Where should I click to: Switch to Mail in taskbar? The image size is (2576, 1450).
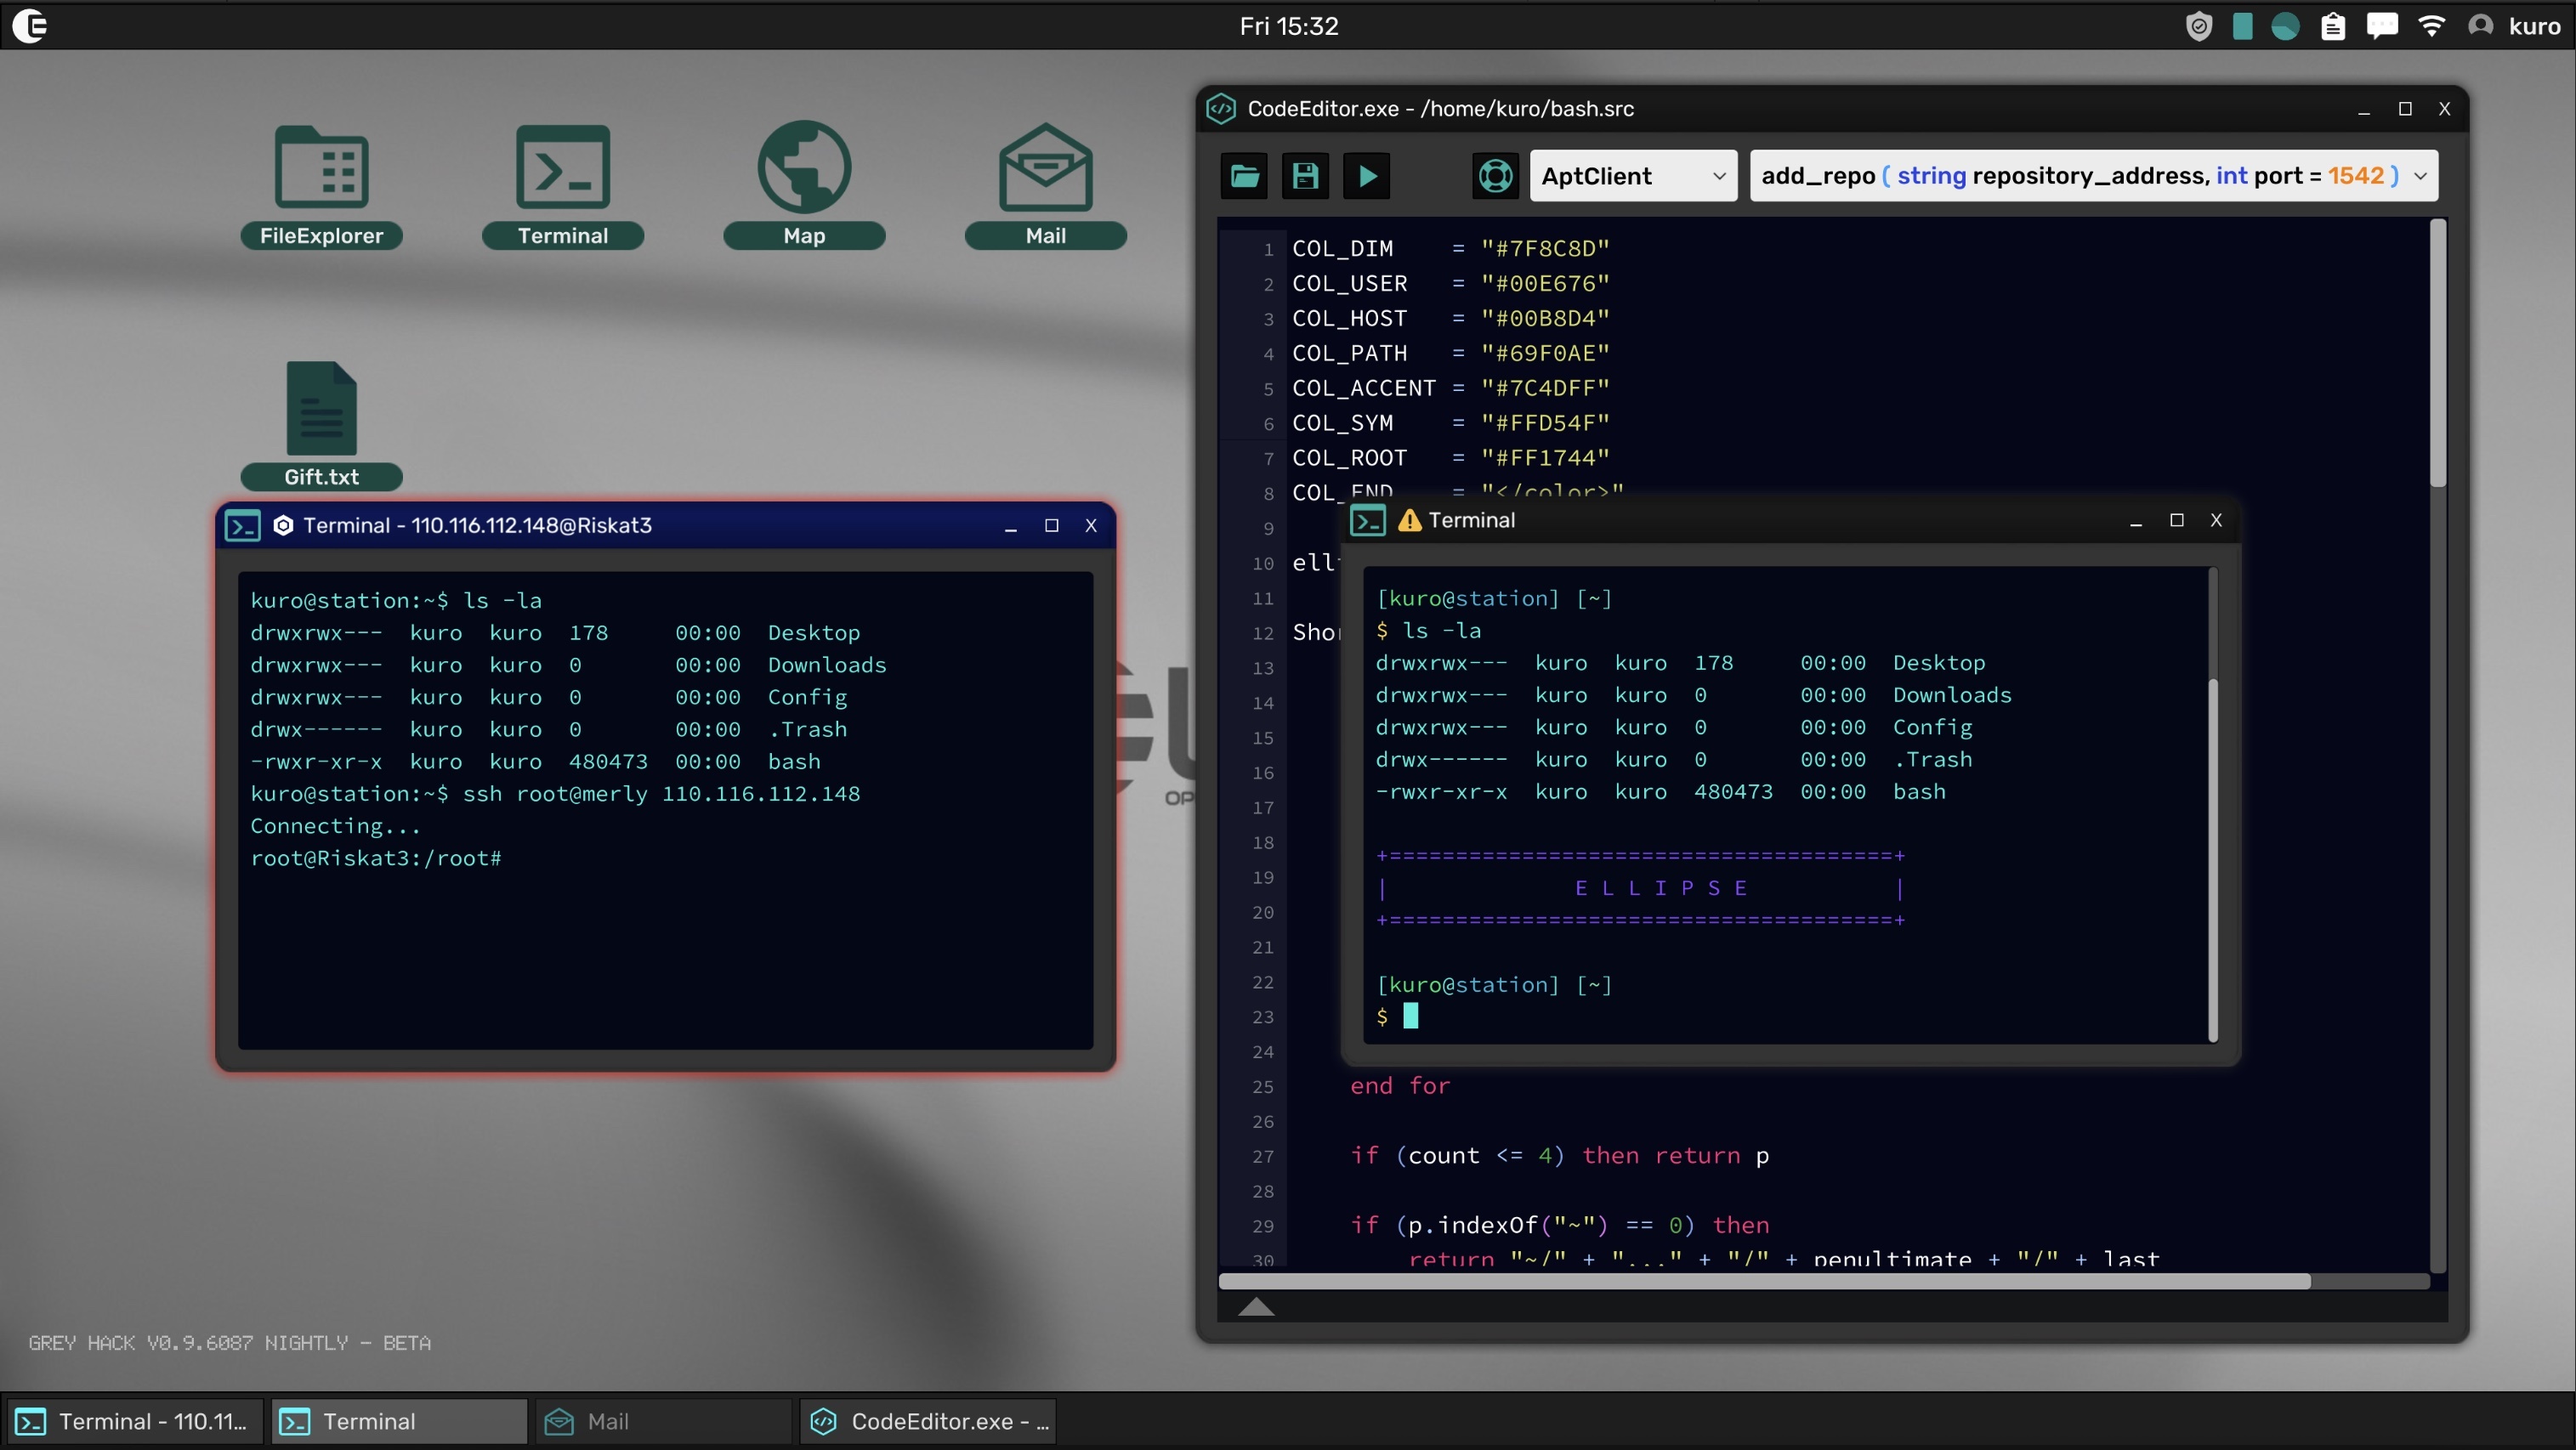[664, 1421]
